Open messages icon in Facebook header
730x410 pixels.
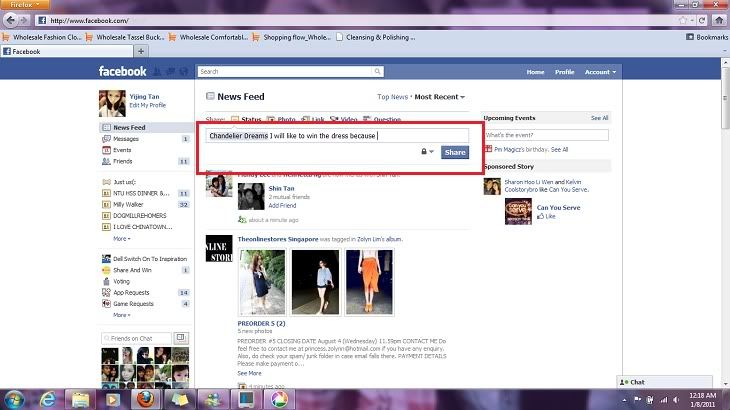tap(170, 71)
